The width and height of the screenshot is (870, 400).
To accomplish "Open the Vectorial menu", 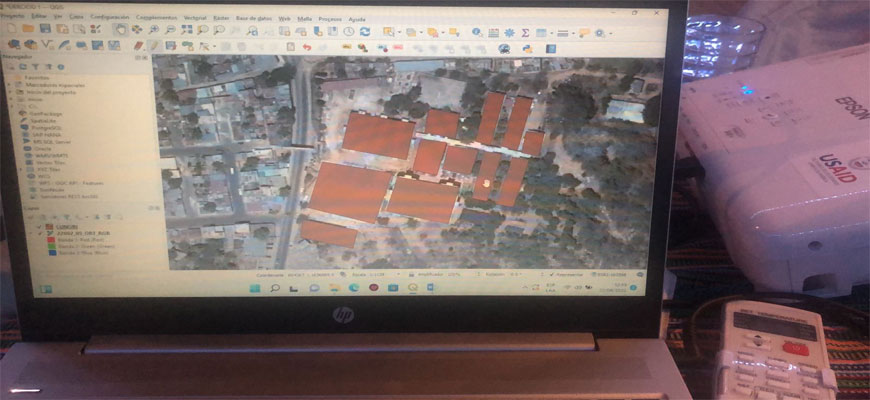I will coord(195,18).
